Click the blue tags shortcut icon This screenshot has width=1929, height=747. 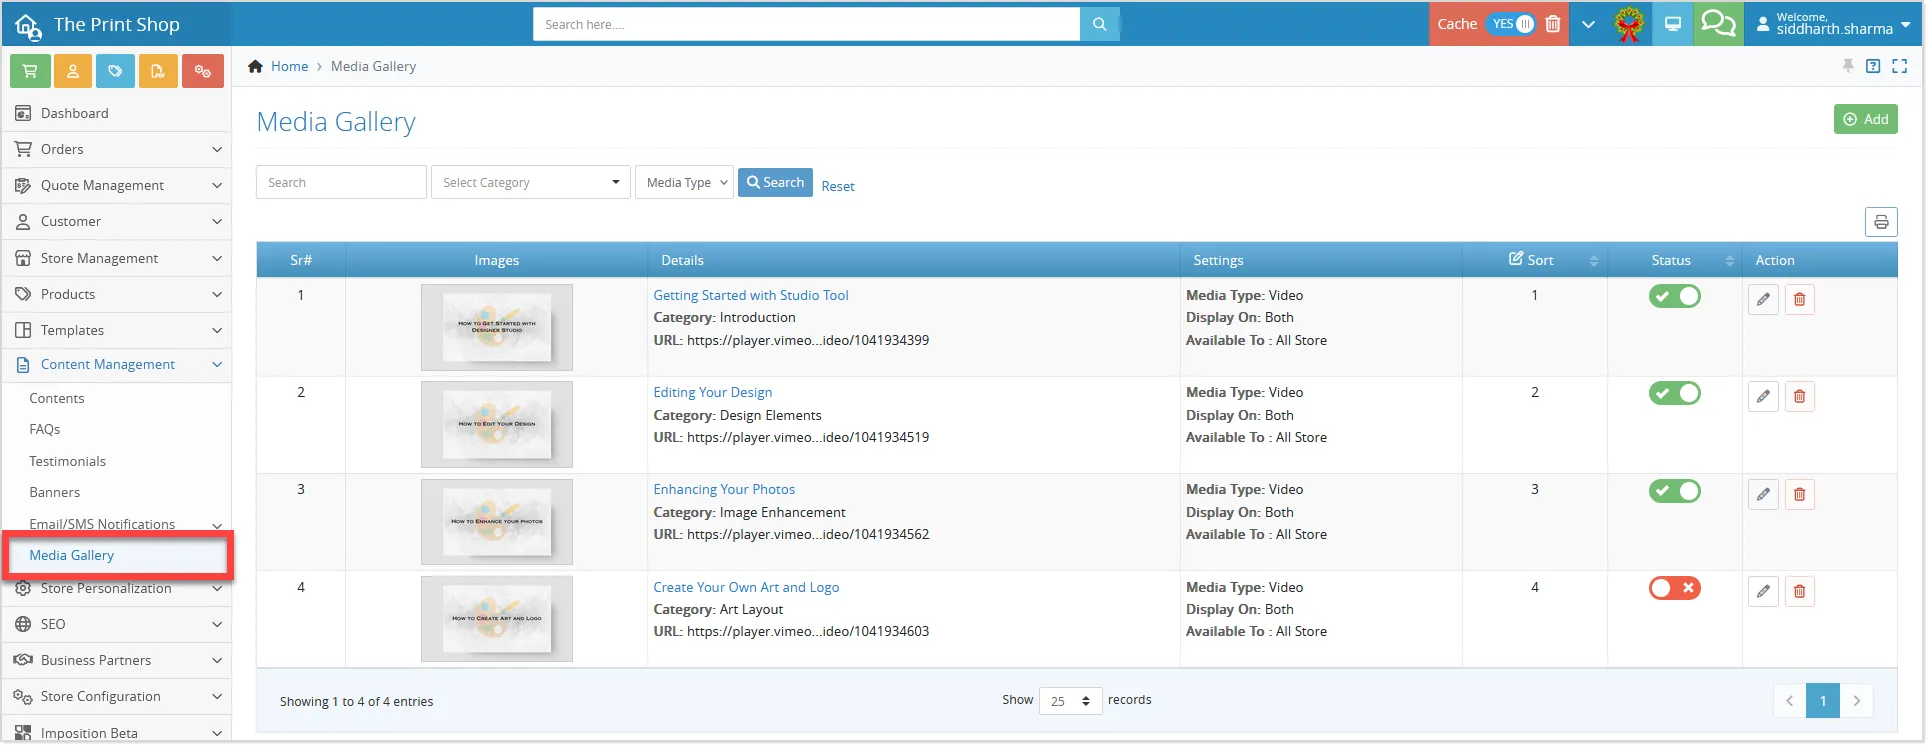116,71
